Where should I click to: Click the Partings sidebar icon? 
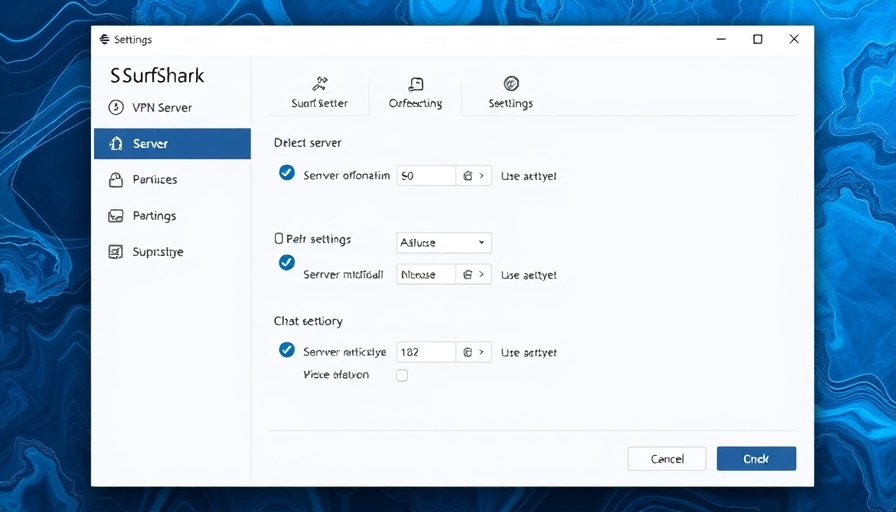pyautogui.click(x=115, y=216)
